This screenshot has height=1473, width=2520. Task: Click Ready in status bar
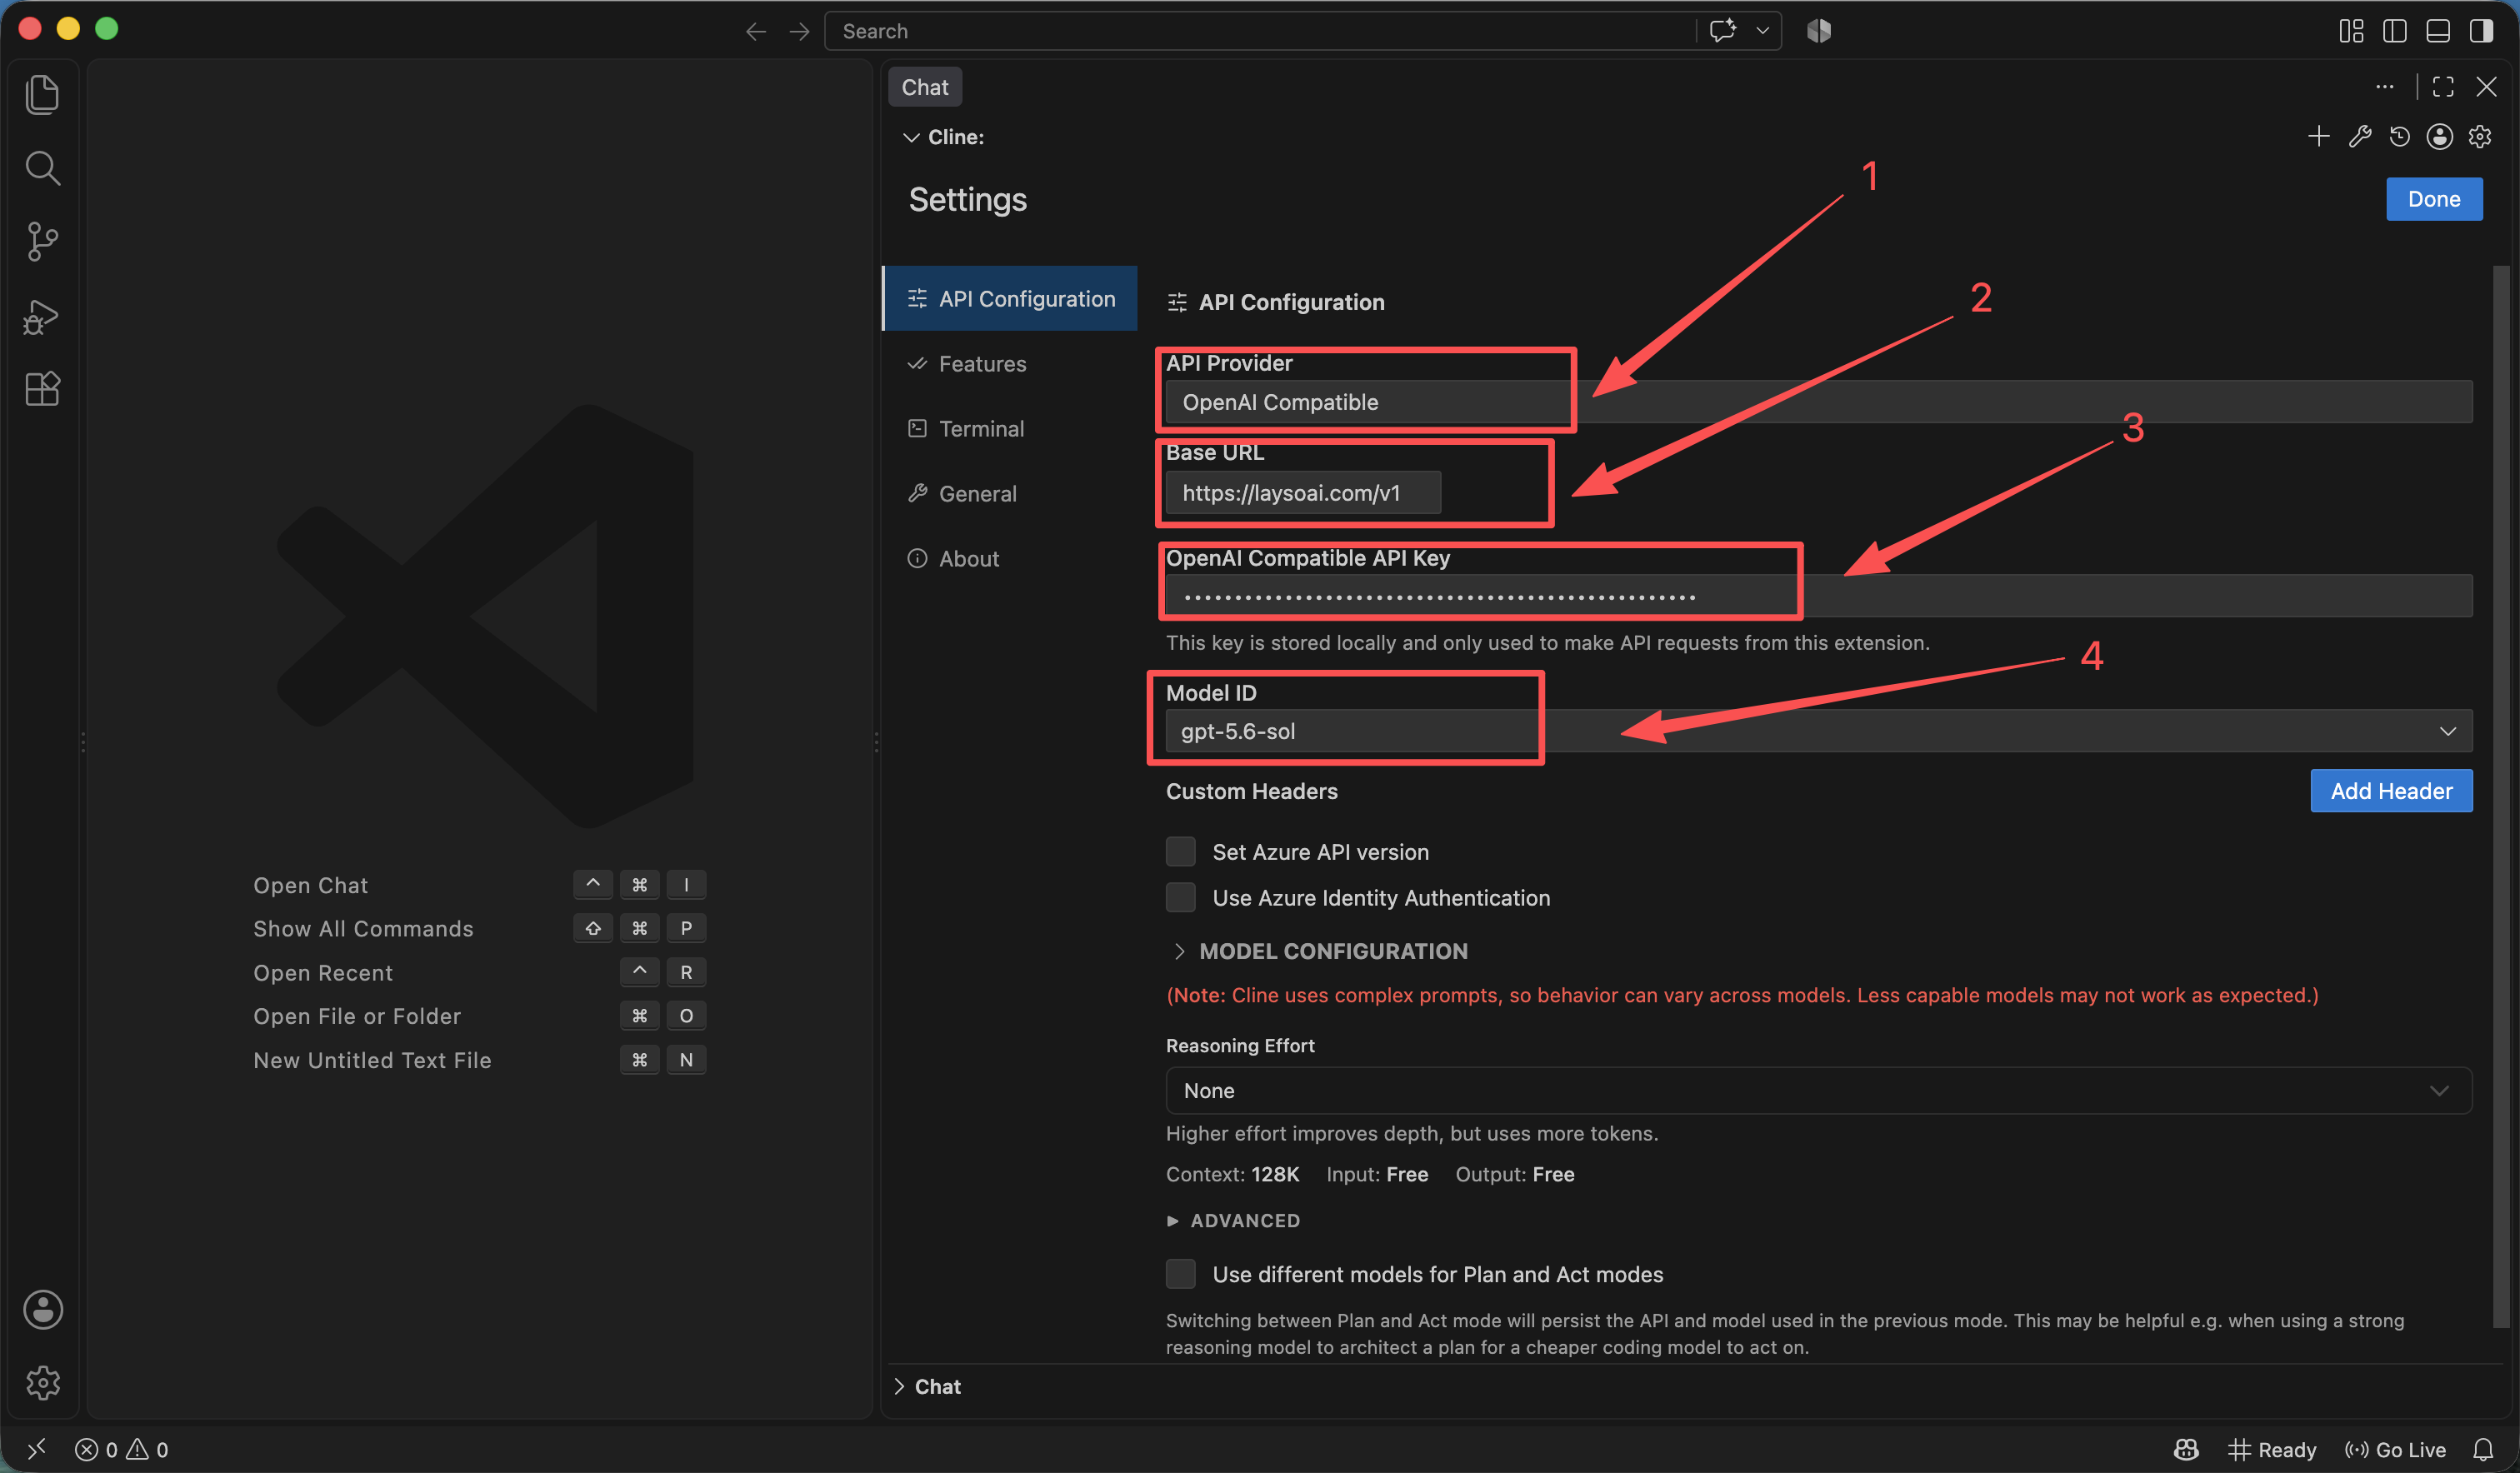click(x=2272, y=1449)
